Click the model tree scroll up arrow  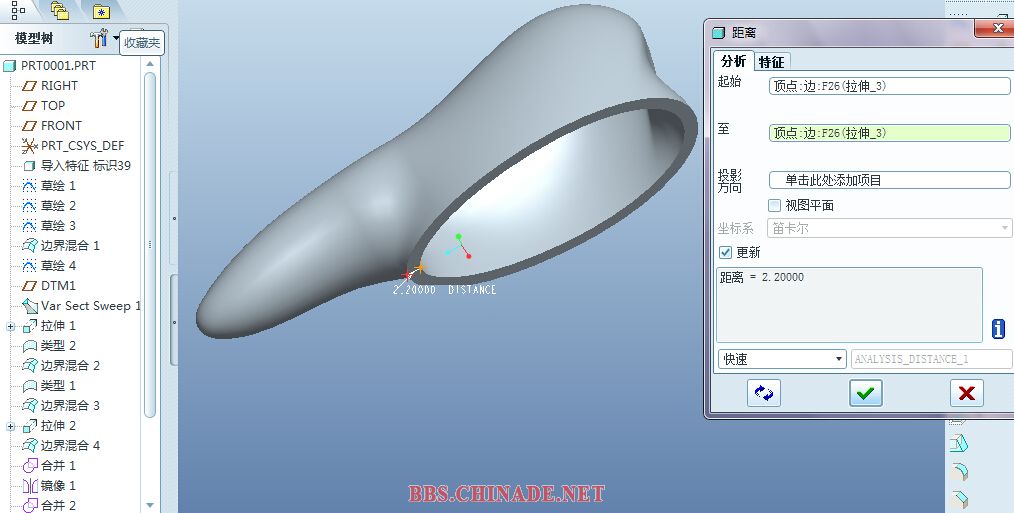coord(150,63)
